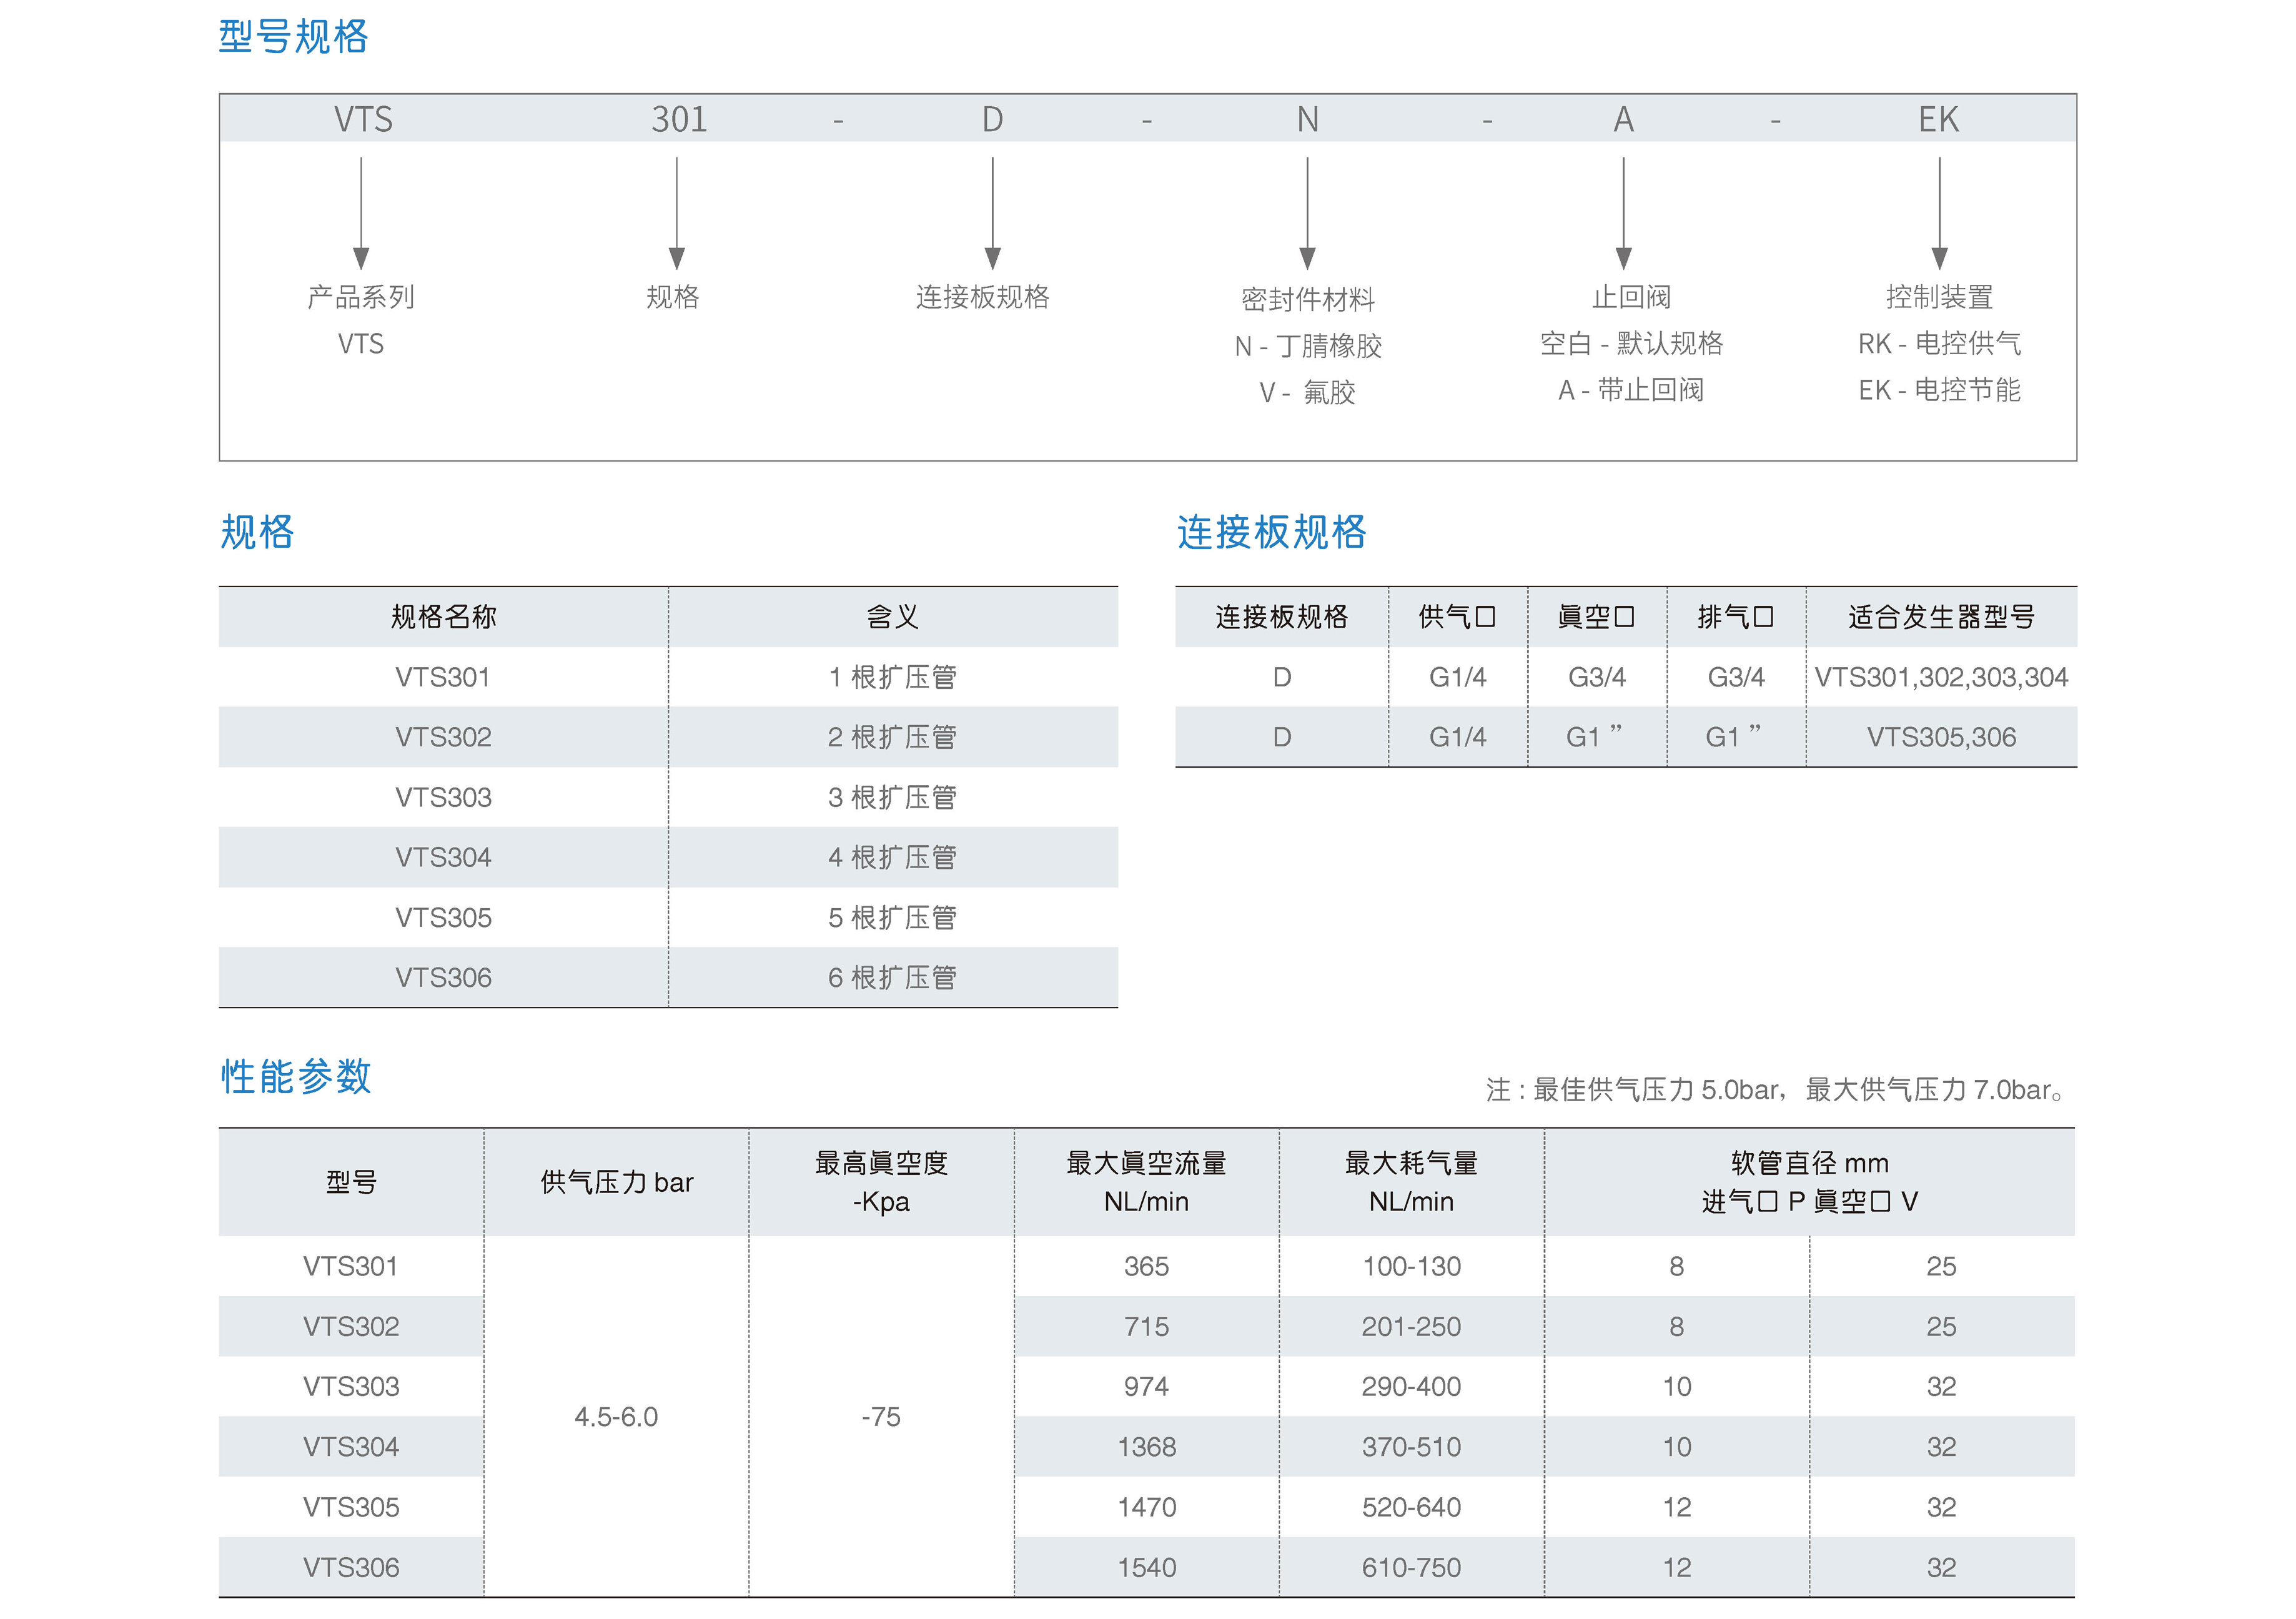
Task: Click VTS303 in the 性能参数 table
Action: coord(351,1386)
